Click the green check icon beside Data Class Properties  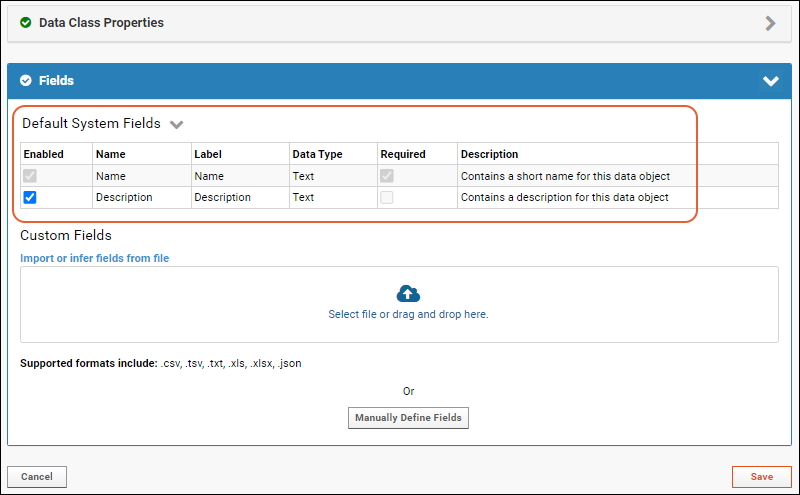pos(26,22)
